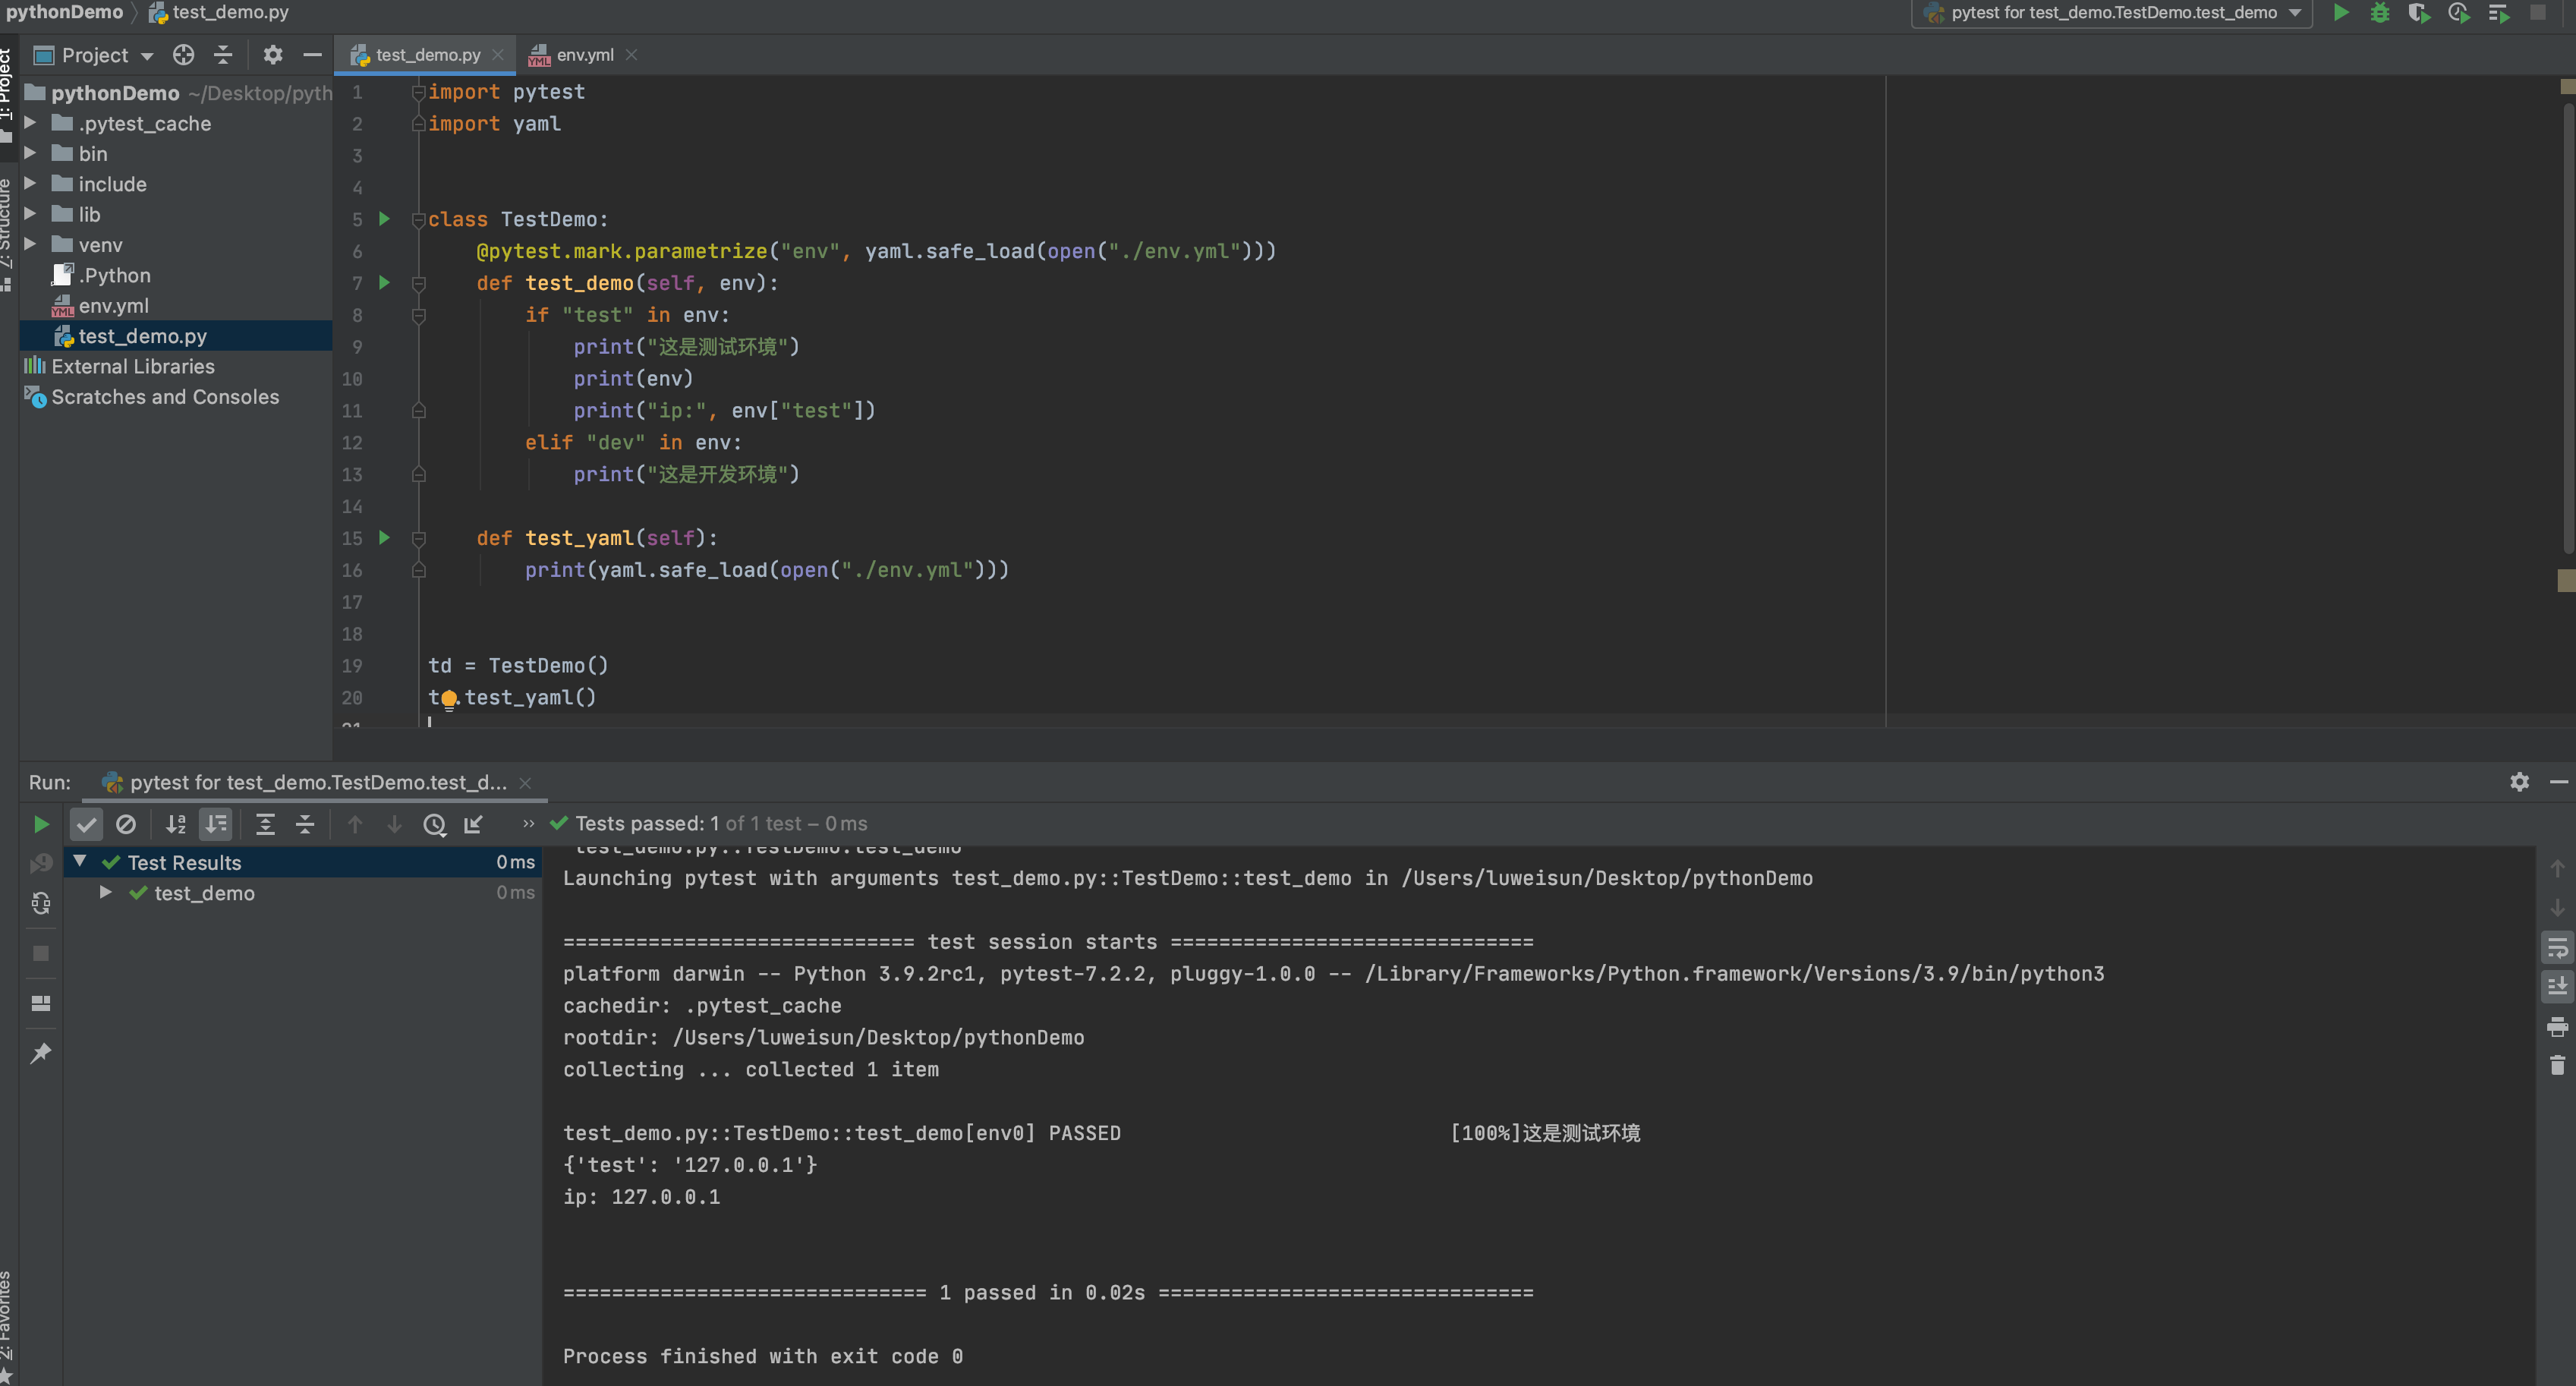
Task: Click External Libraries in project tree
Action: (x=132, y=367)
